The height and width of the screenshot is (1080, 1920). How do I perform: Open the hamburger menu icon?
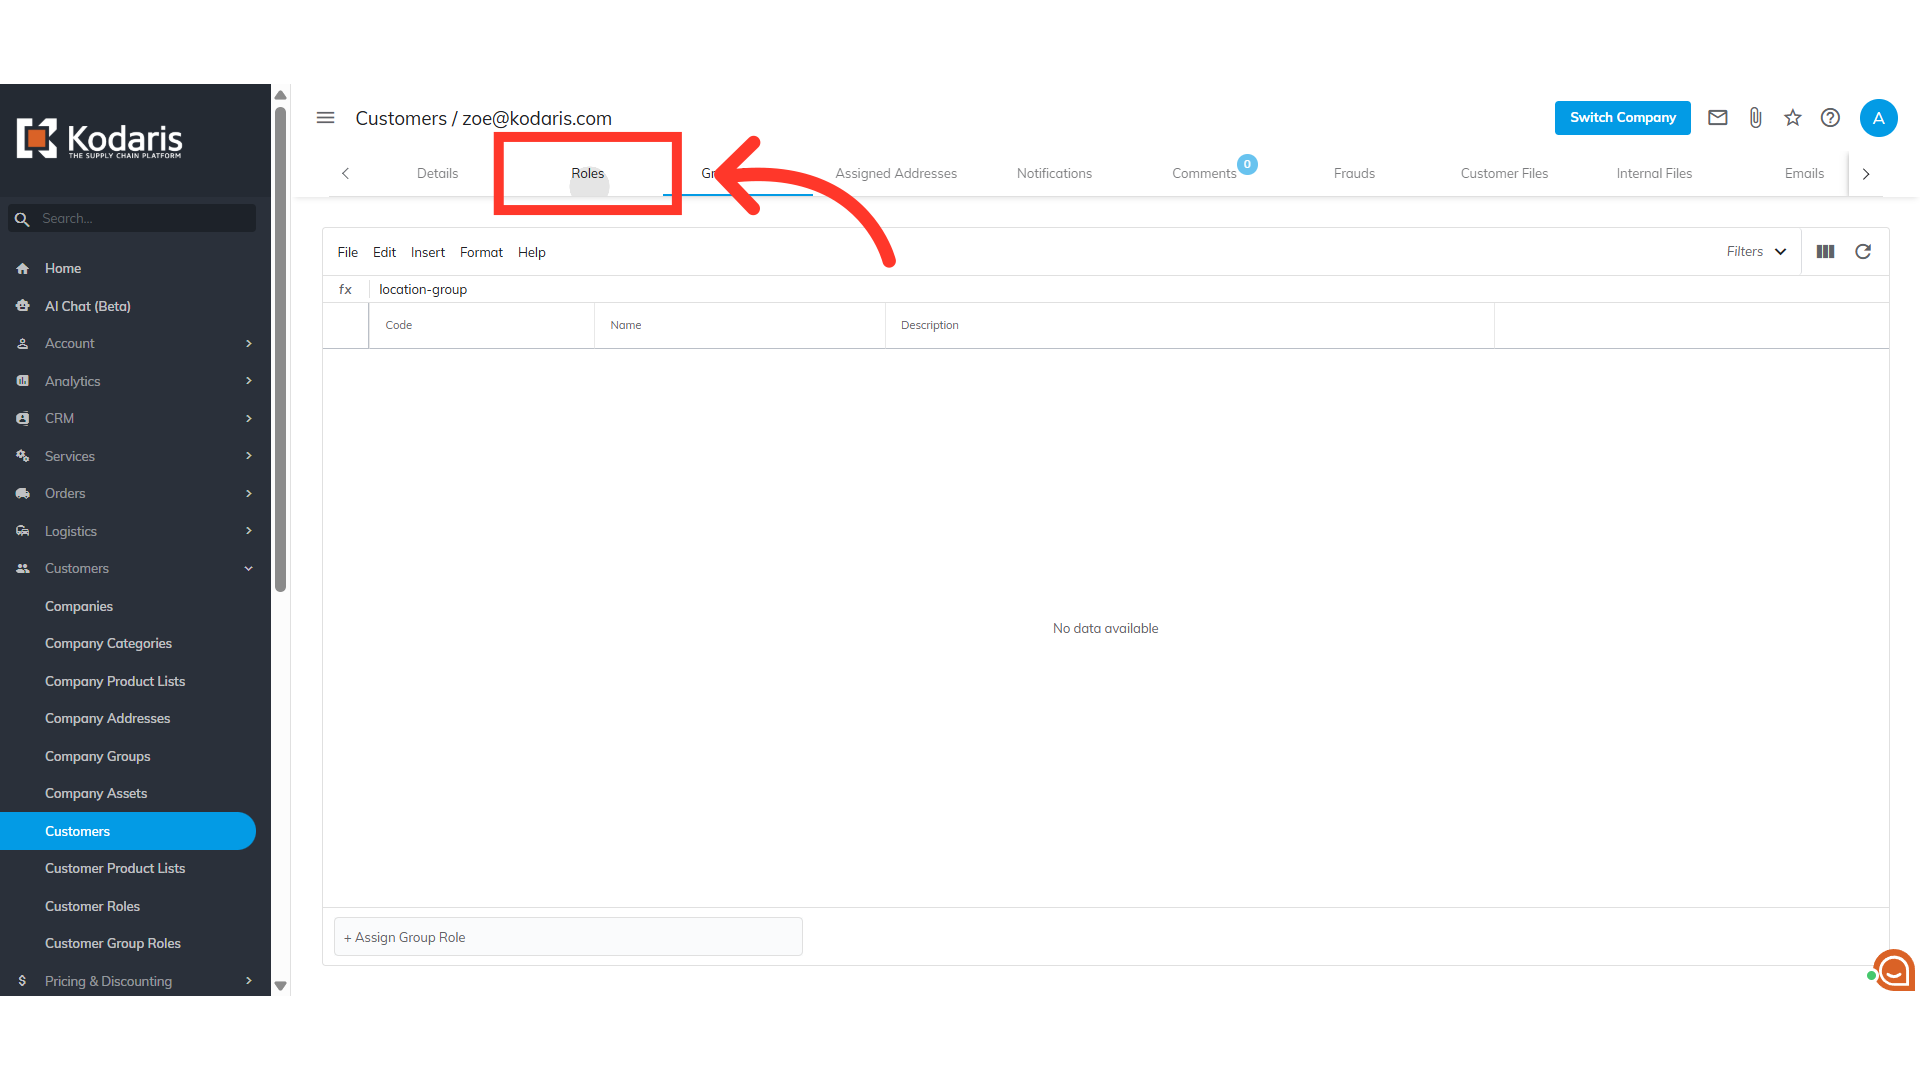tap(325, 118)
